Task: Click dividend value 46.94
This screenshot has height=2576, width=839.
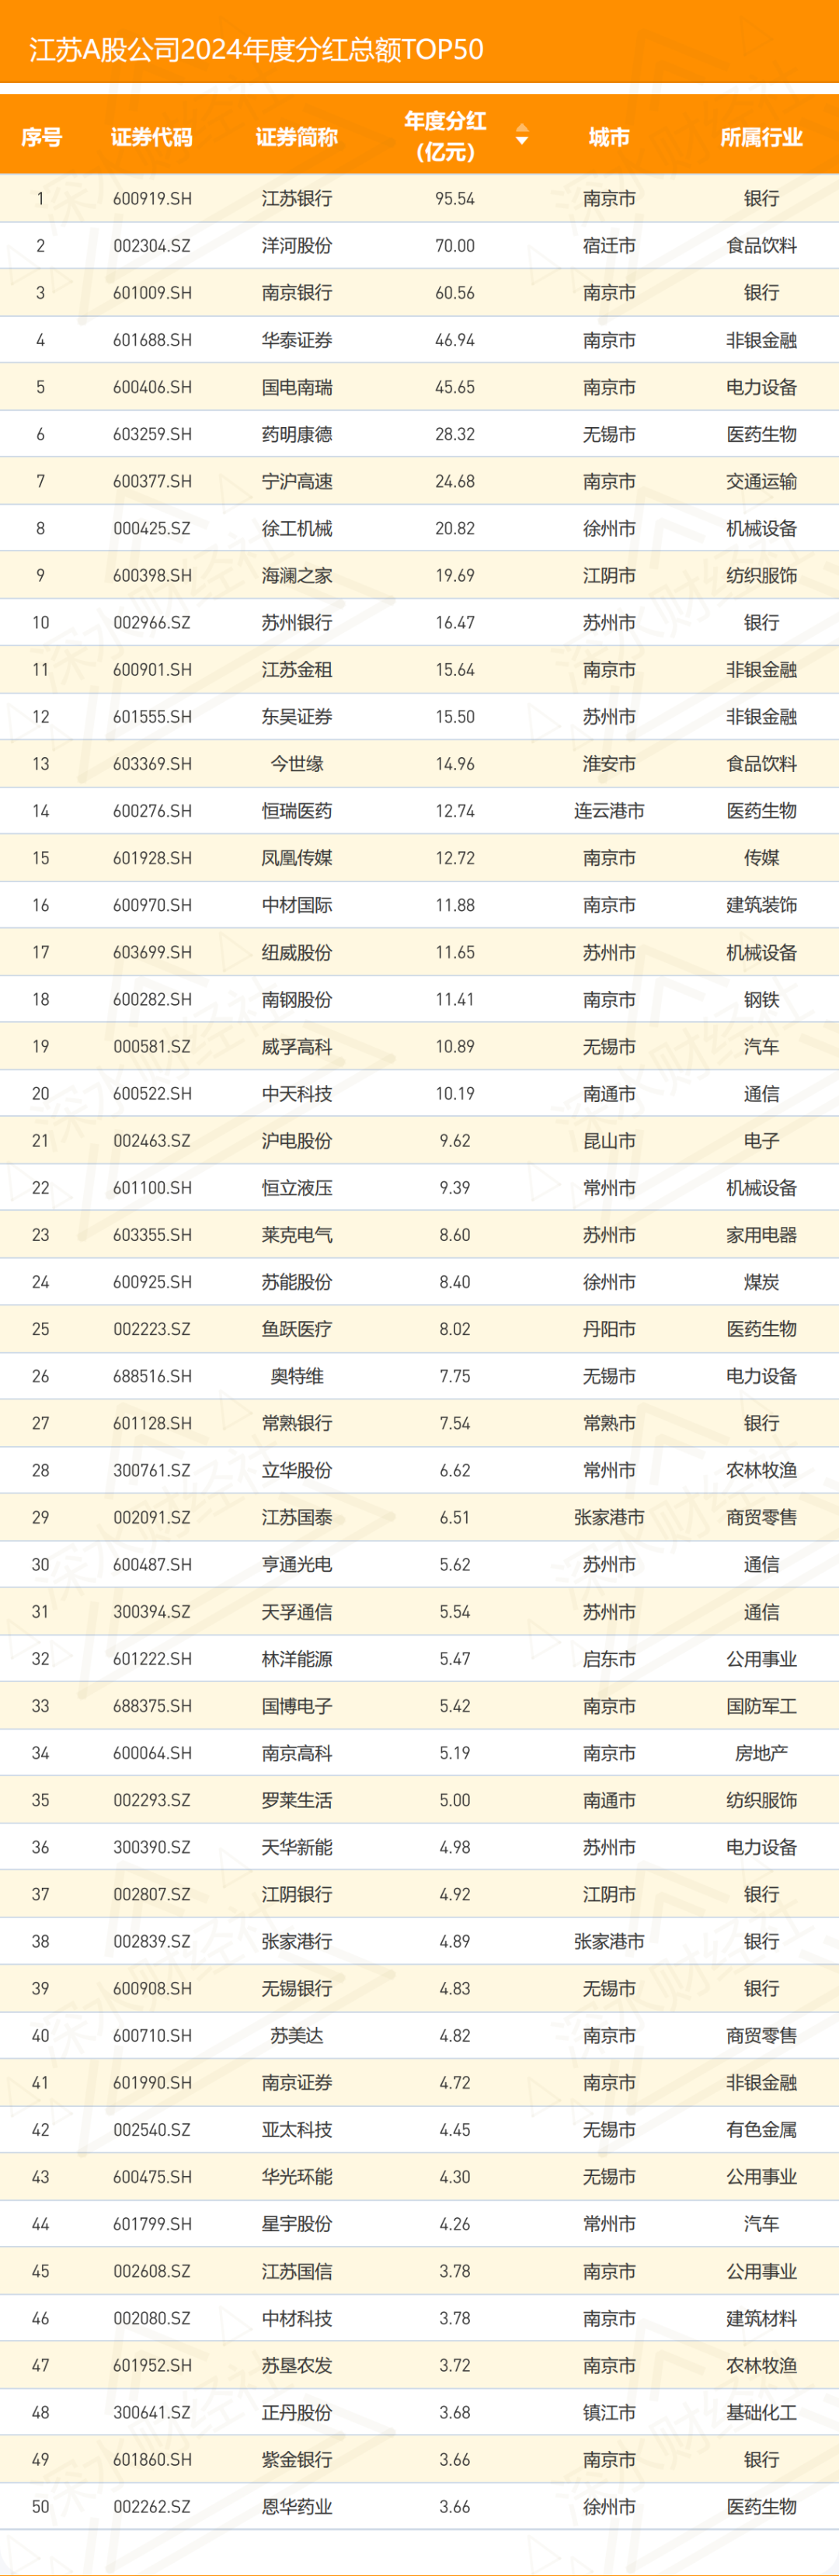Action: point(455,340)
